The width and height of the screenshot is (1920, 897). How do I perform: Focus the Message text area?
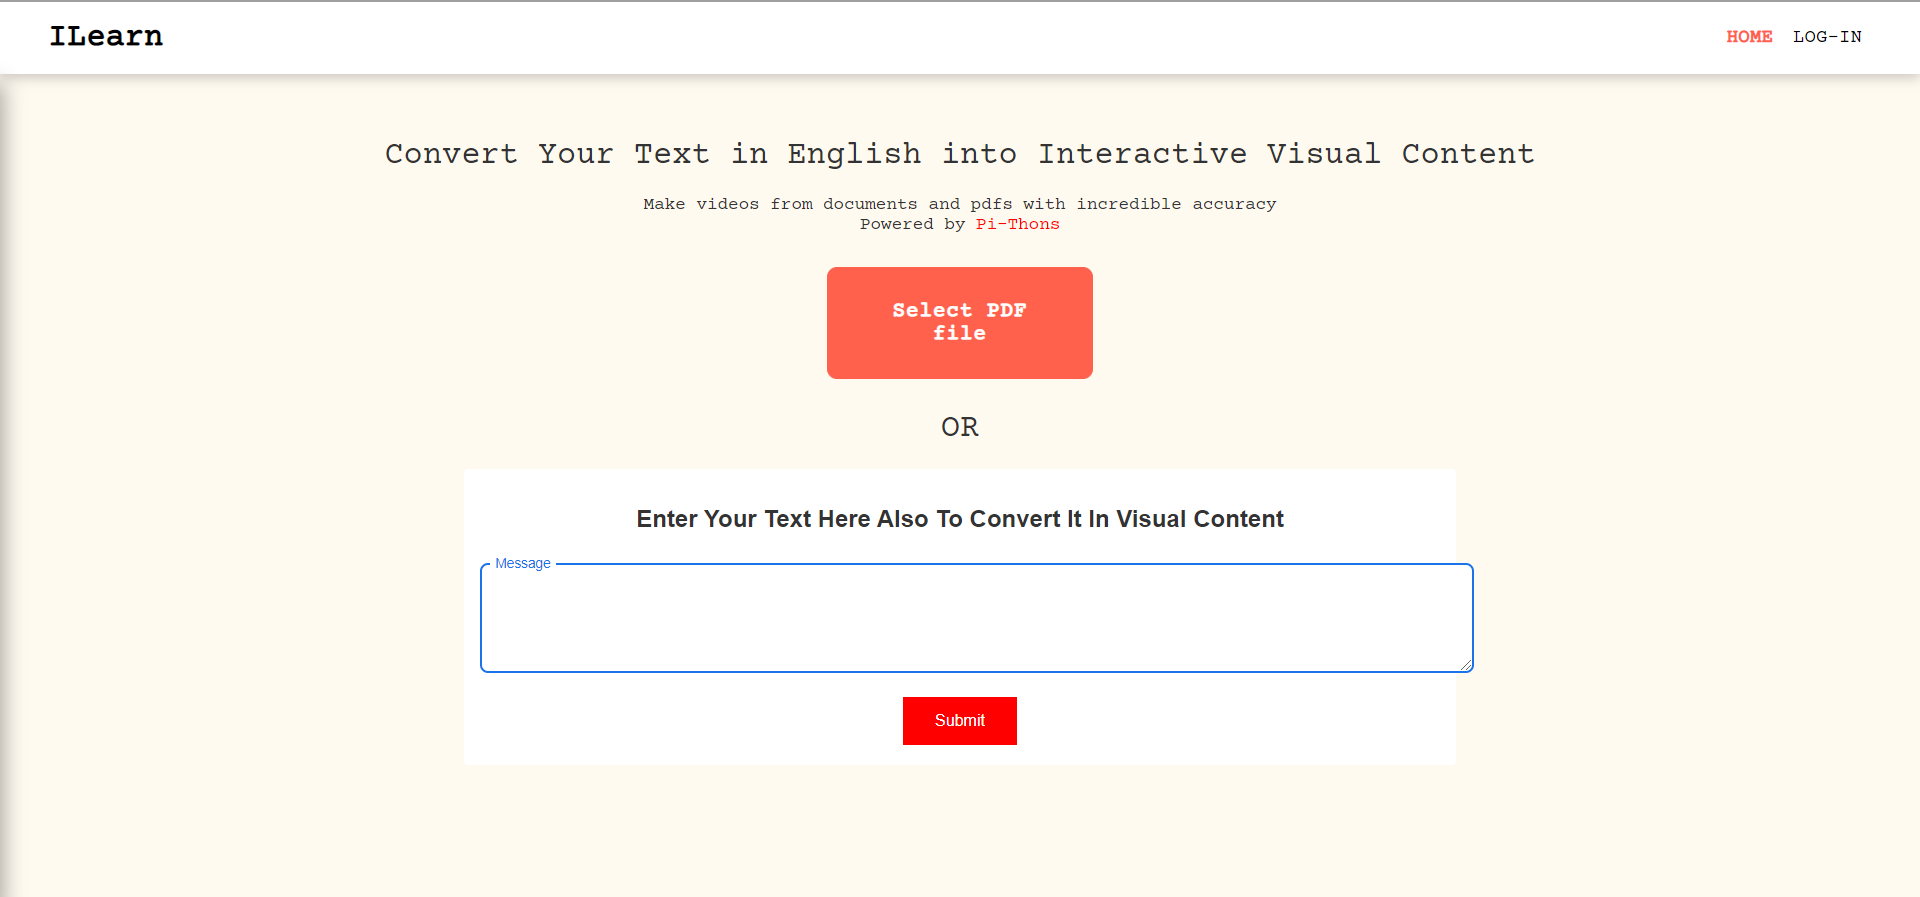pos(977,618)
